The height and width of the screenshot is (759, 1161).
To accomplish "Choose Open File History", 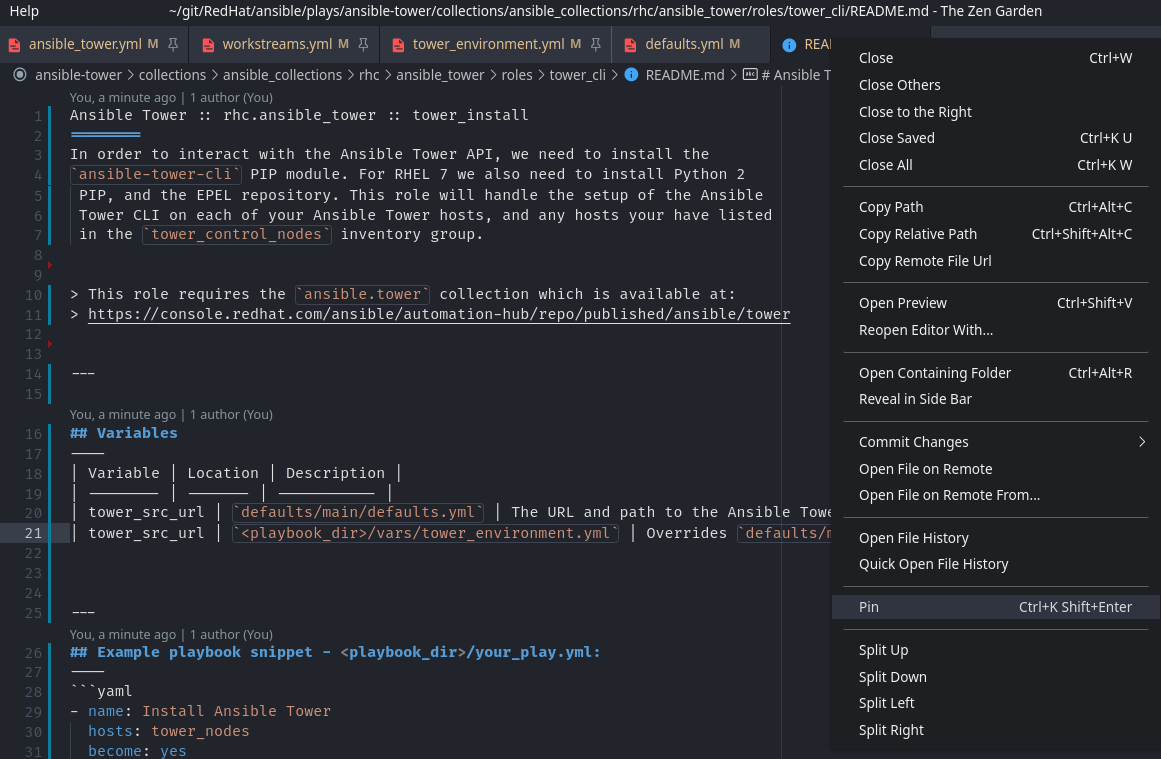I will 995,538.
